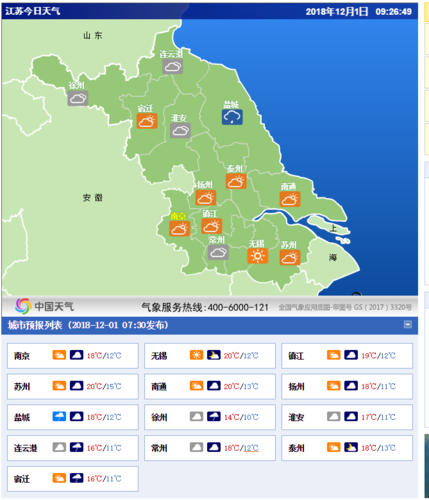Click 徐州 night rain icon in list
Viewport: 429px width, 500px height.
point(214,417)
